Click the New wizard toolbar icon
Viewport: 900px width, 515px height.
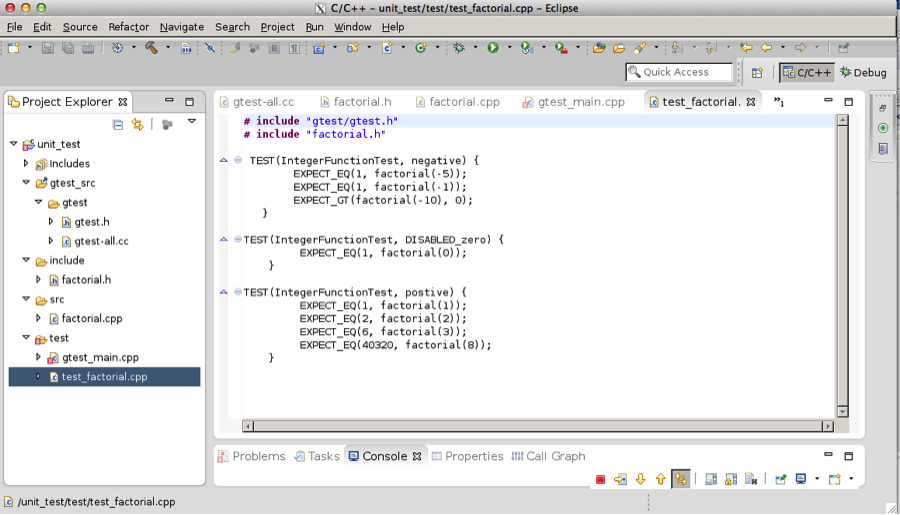pyautogui.click(x=13, y=48)
